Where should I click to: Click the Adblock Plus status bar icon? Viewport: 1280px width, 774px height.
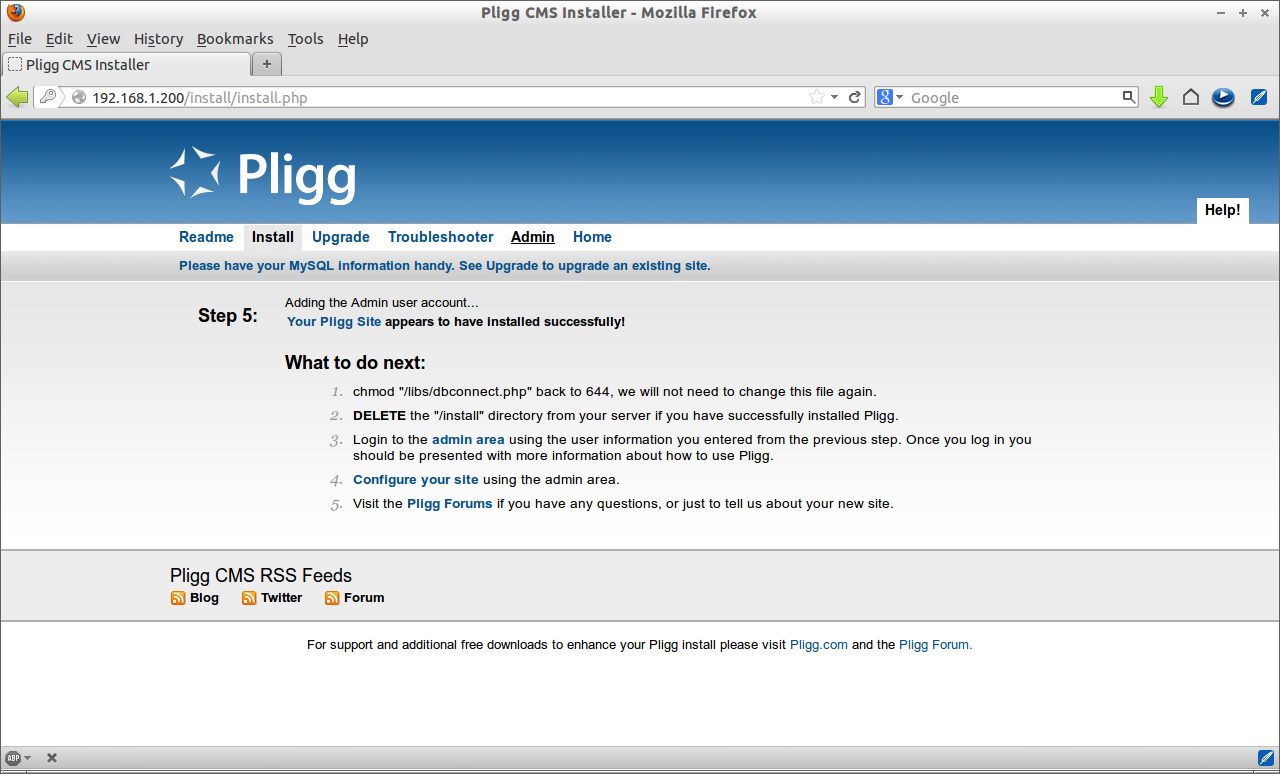13,758
